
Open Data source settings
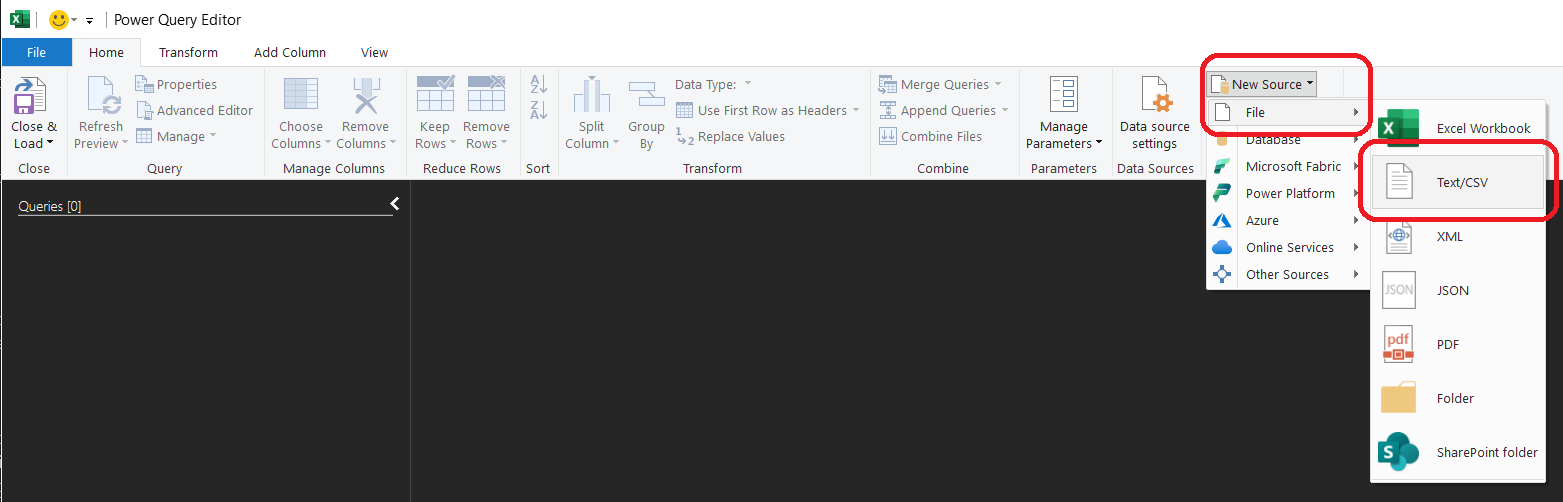pyautogui.click(x=1155, y=113)
